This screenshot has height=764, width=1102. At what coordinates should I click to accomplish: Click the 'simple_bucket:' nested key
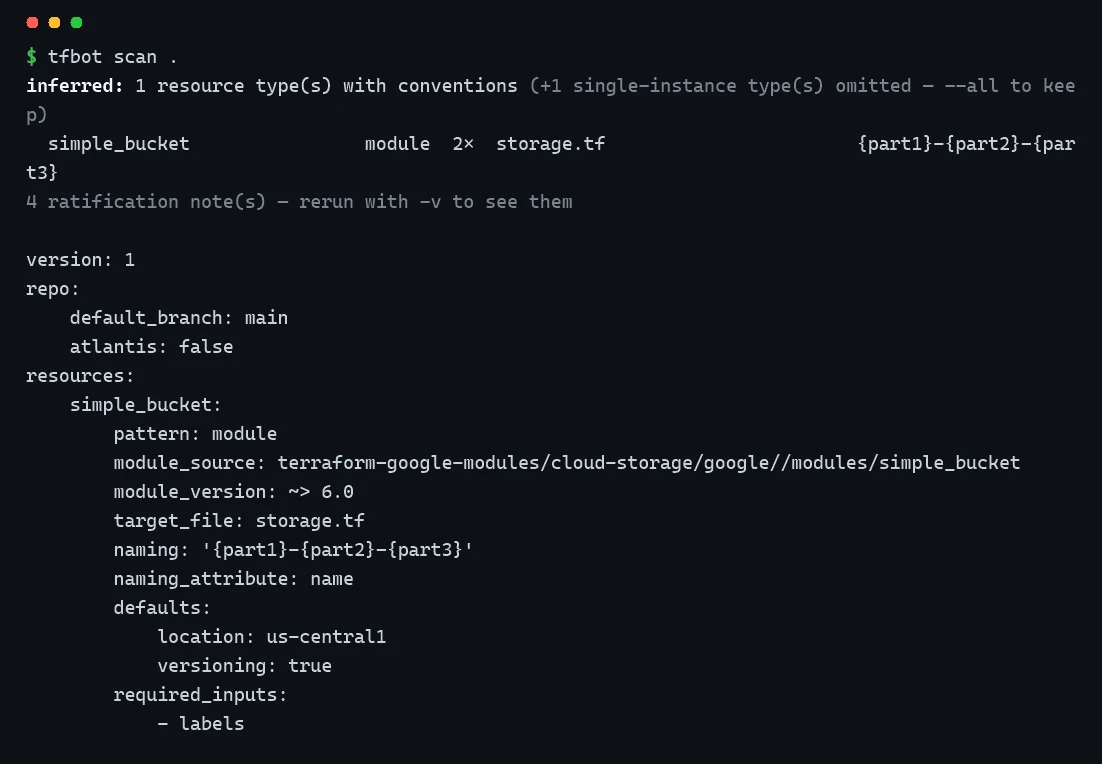(145, 405)
